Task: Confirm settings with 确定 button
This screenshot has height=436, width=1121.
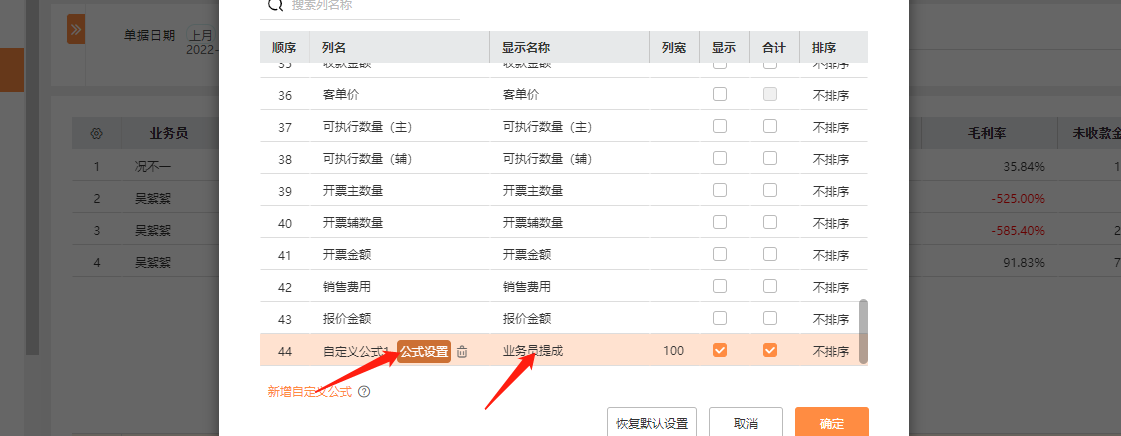Action: tap(831, 423)
